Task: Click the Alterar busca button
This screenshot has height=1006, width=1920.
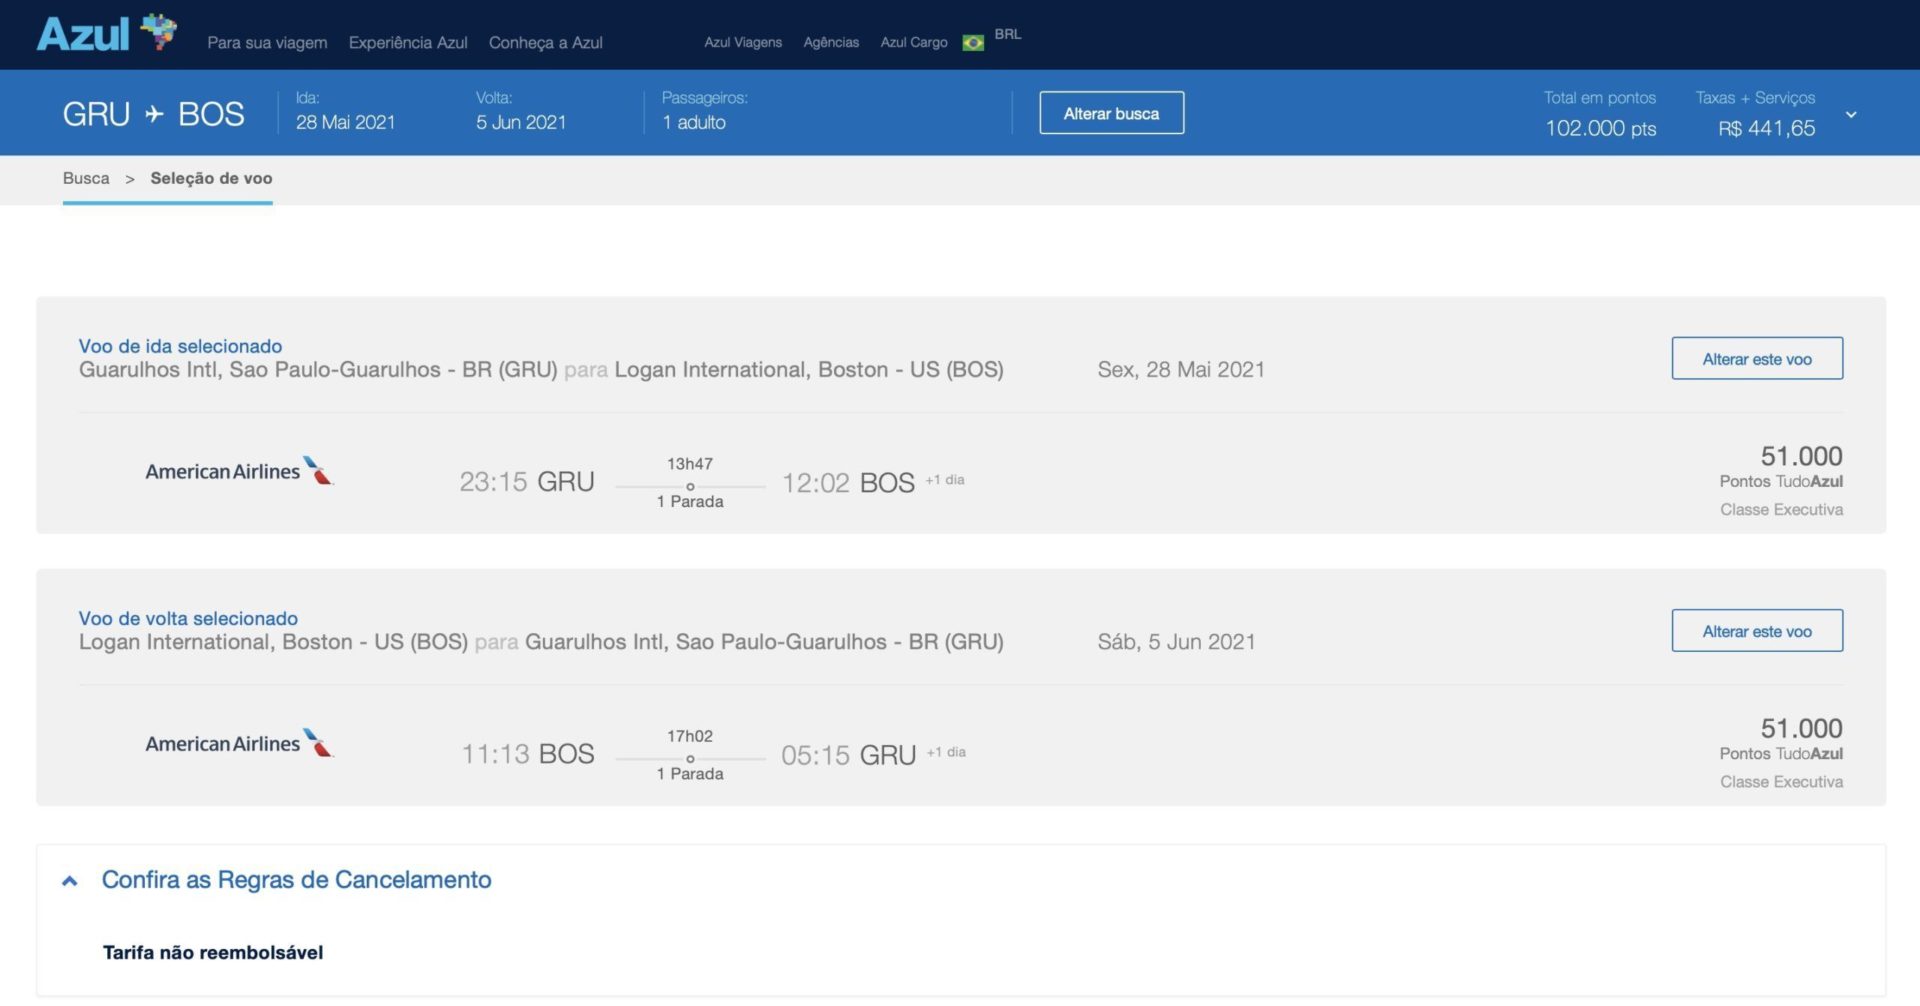Action: (1112, 113)
